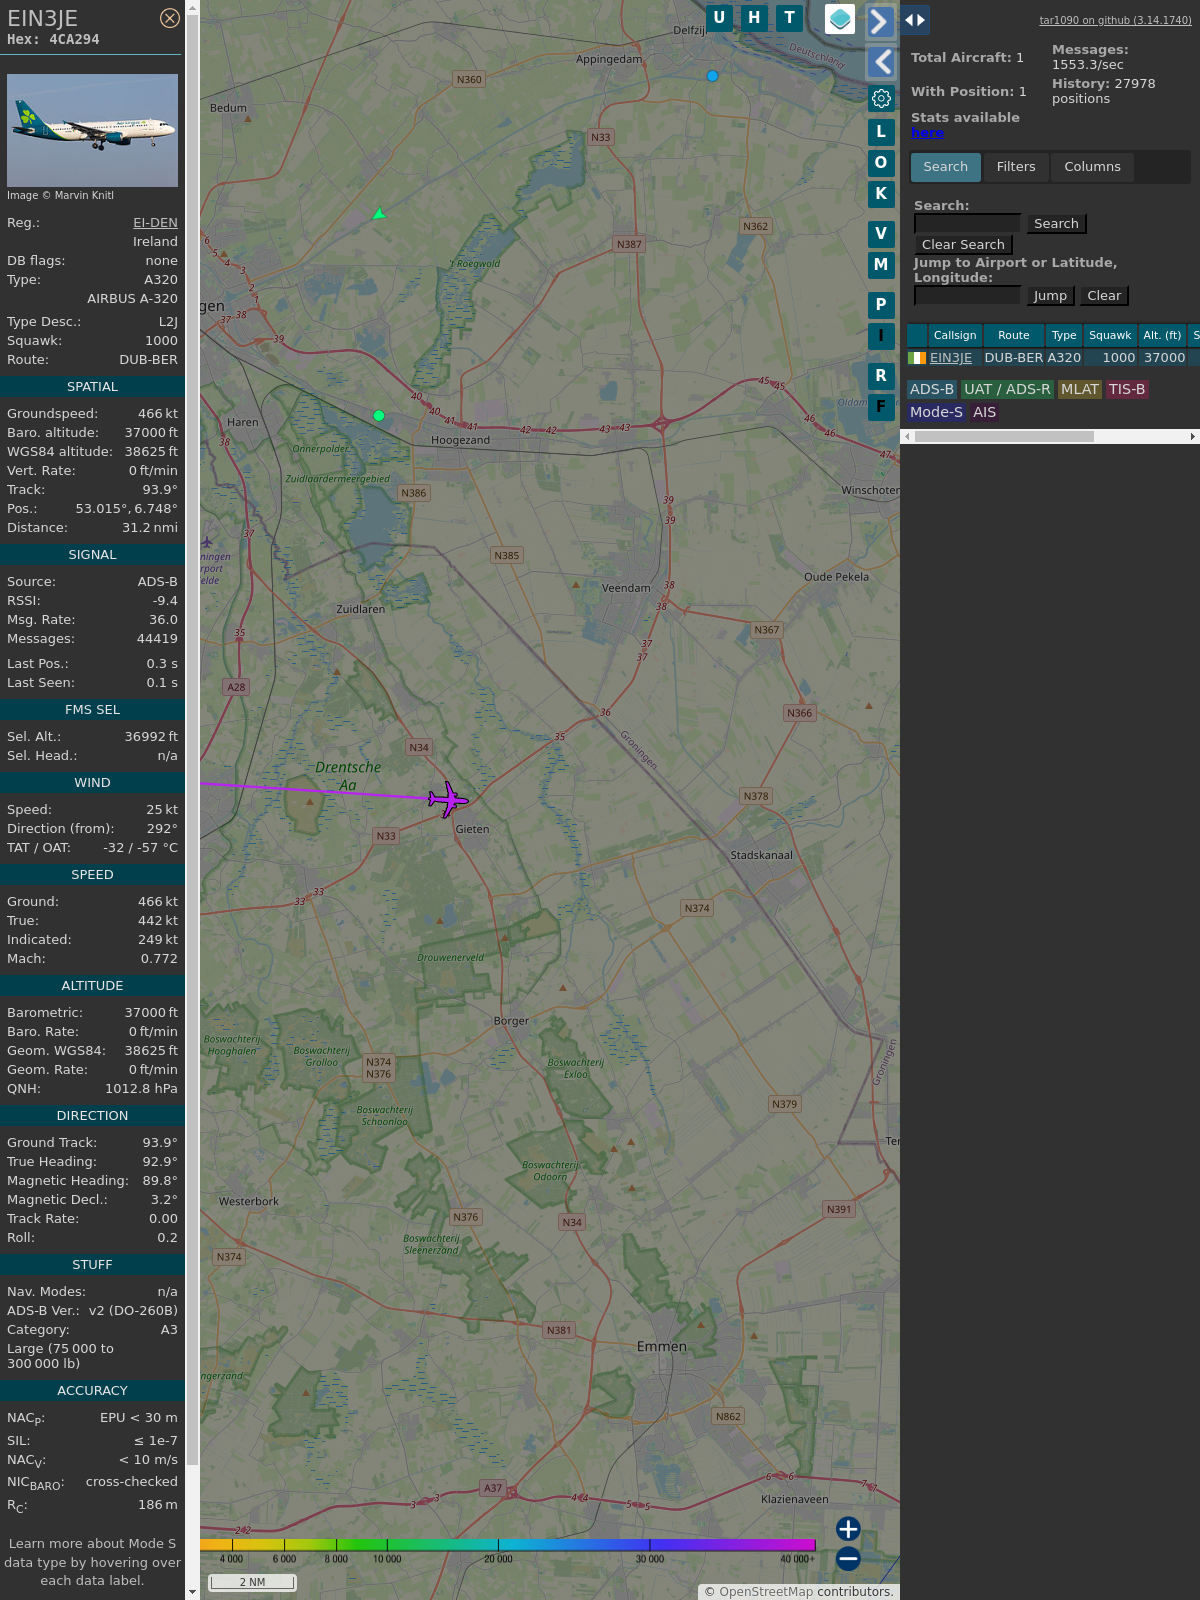Switch to the Search tab
Viewport: 1200px width, 1600px height.
(946, 167)
